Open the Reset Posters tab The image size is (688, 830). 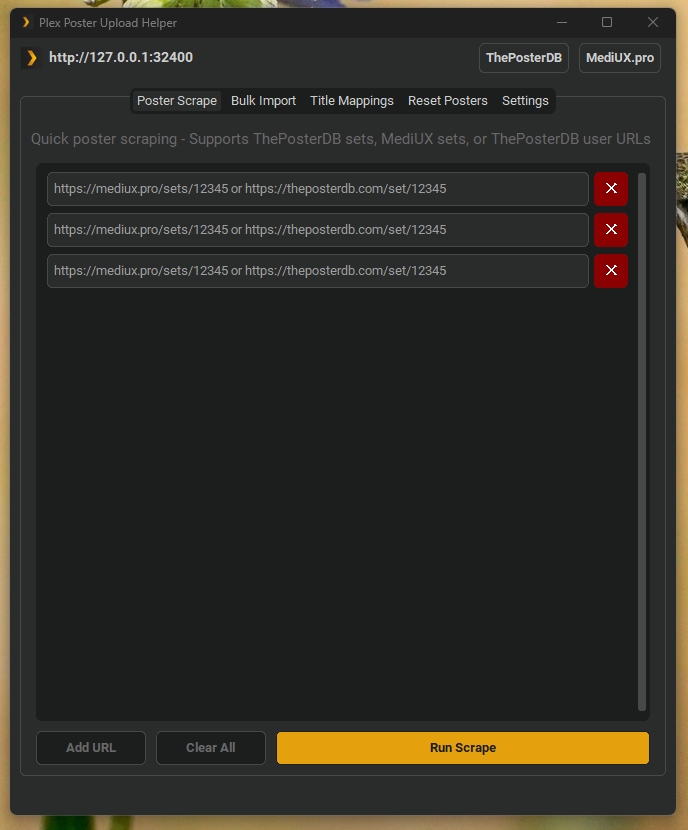447,101
